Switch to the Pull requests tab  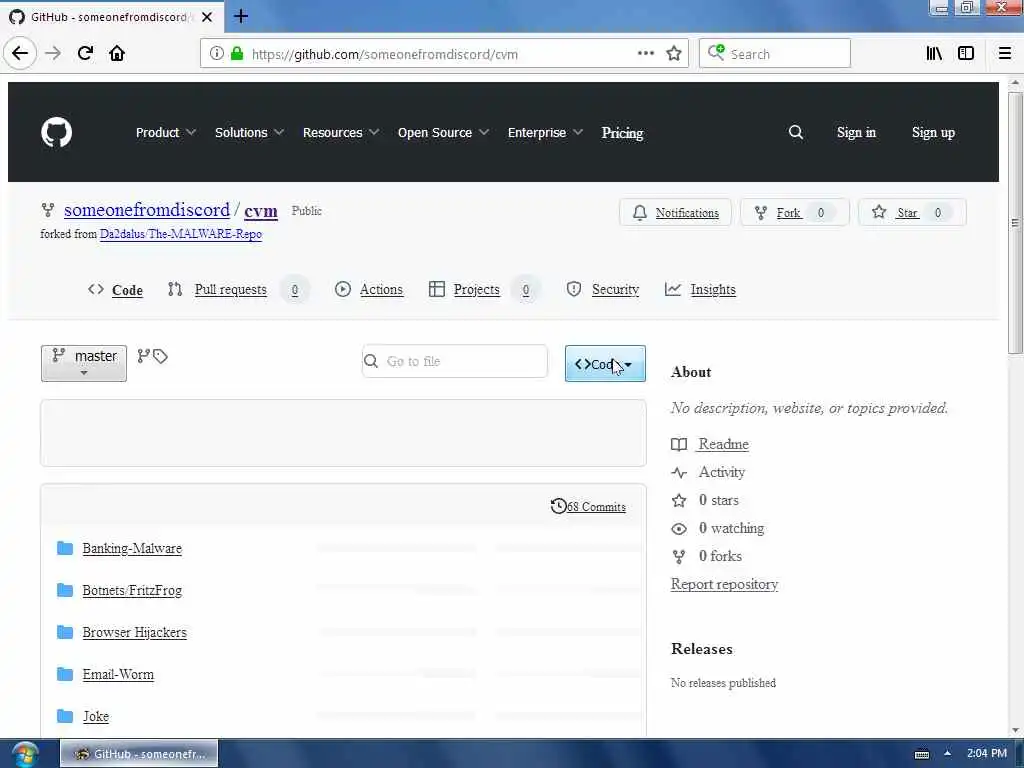(x=231, y=289)
